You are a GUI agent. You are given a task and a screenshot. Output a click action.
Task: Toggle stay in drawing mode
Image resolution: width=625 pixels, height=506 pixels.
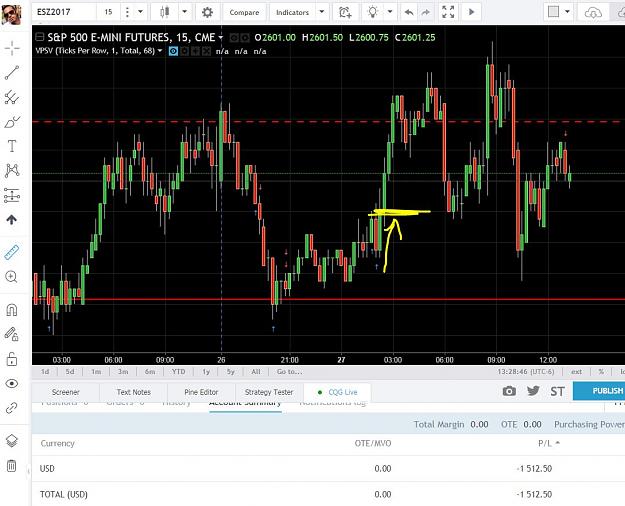click(x=12, y=334)
